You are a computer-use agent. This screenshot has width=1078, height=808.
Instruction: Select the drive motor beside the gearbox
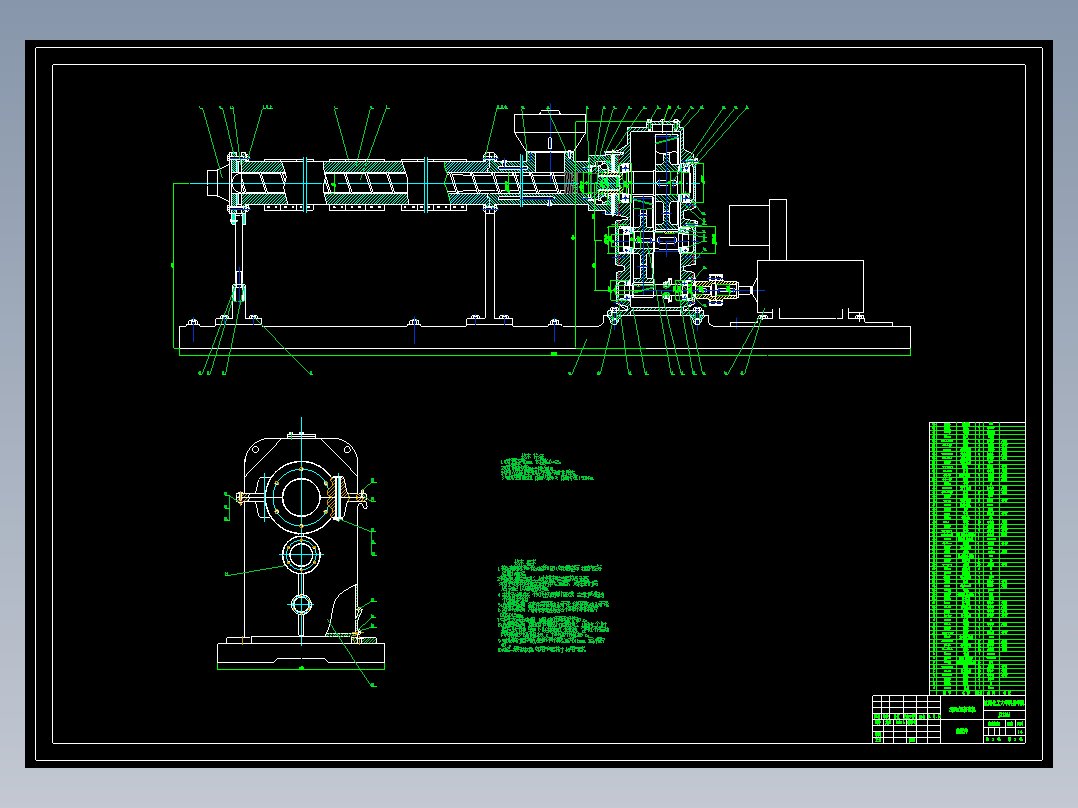810,289
